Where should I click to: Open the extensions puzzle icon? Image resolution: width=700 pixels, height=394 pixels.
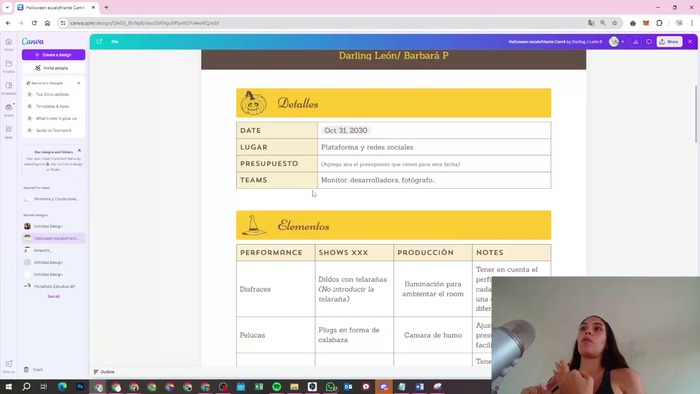(x=659, y=23)
